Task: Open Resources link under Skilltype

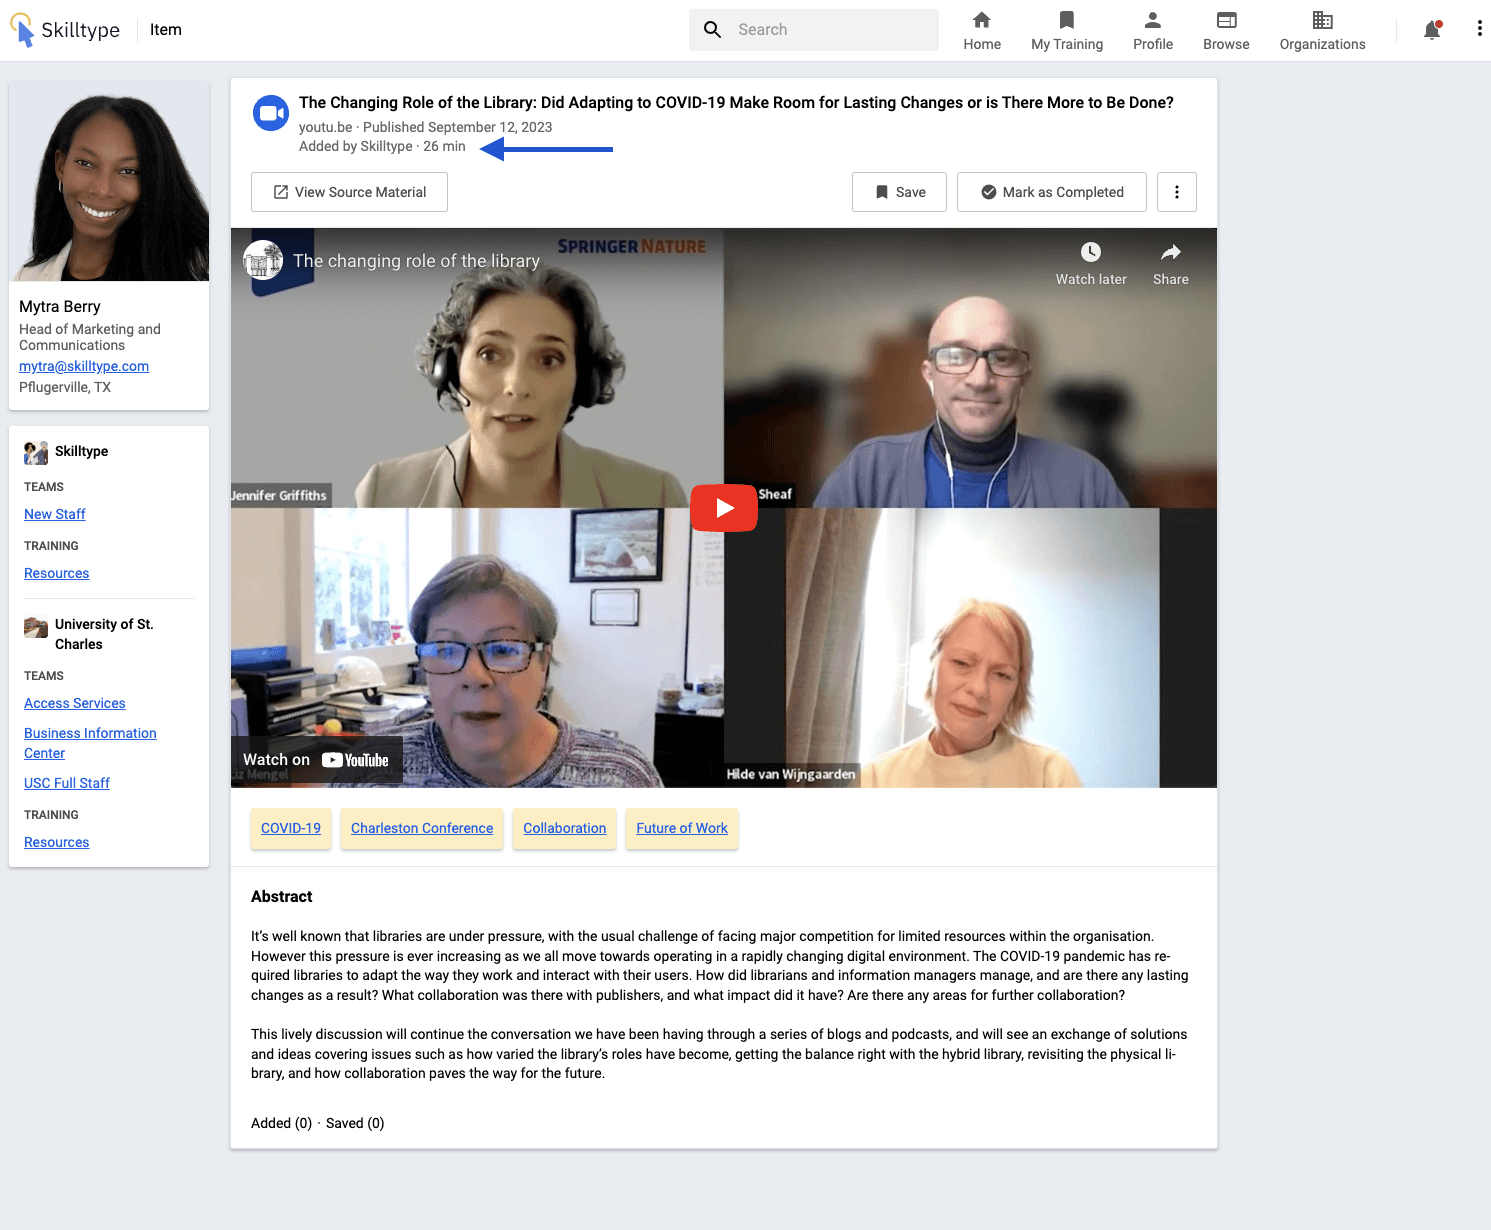Action: coord(57,573)
